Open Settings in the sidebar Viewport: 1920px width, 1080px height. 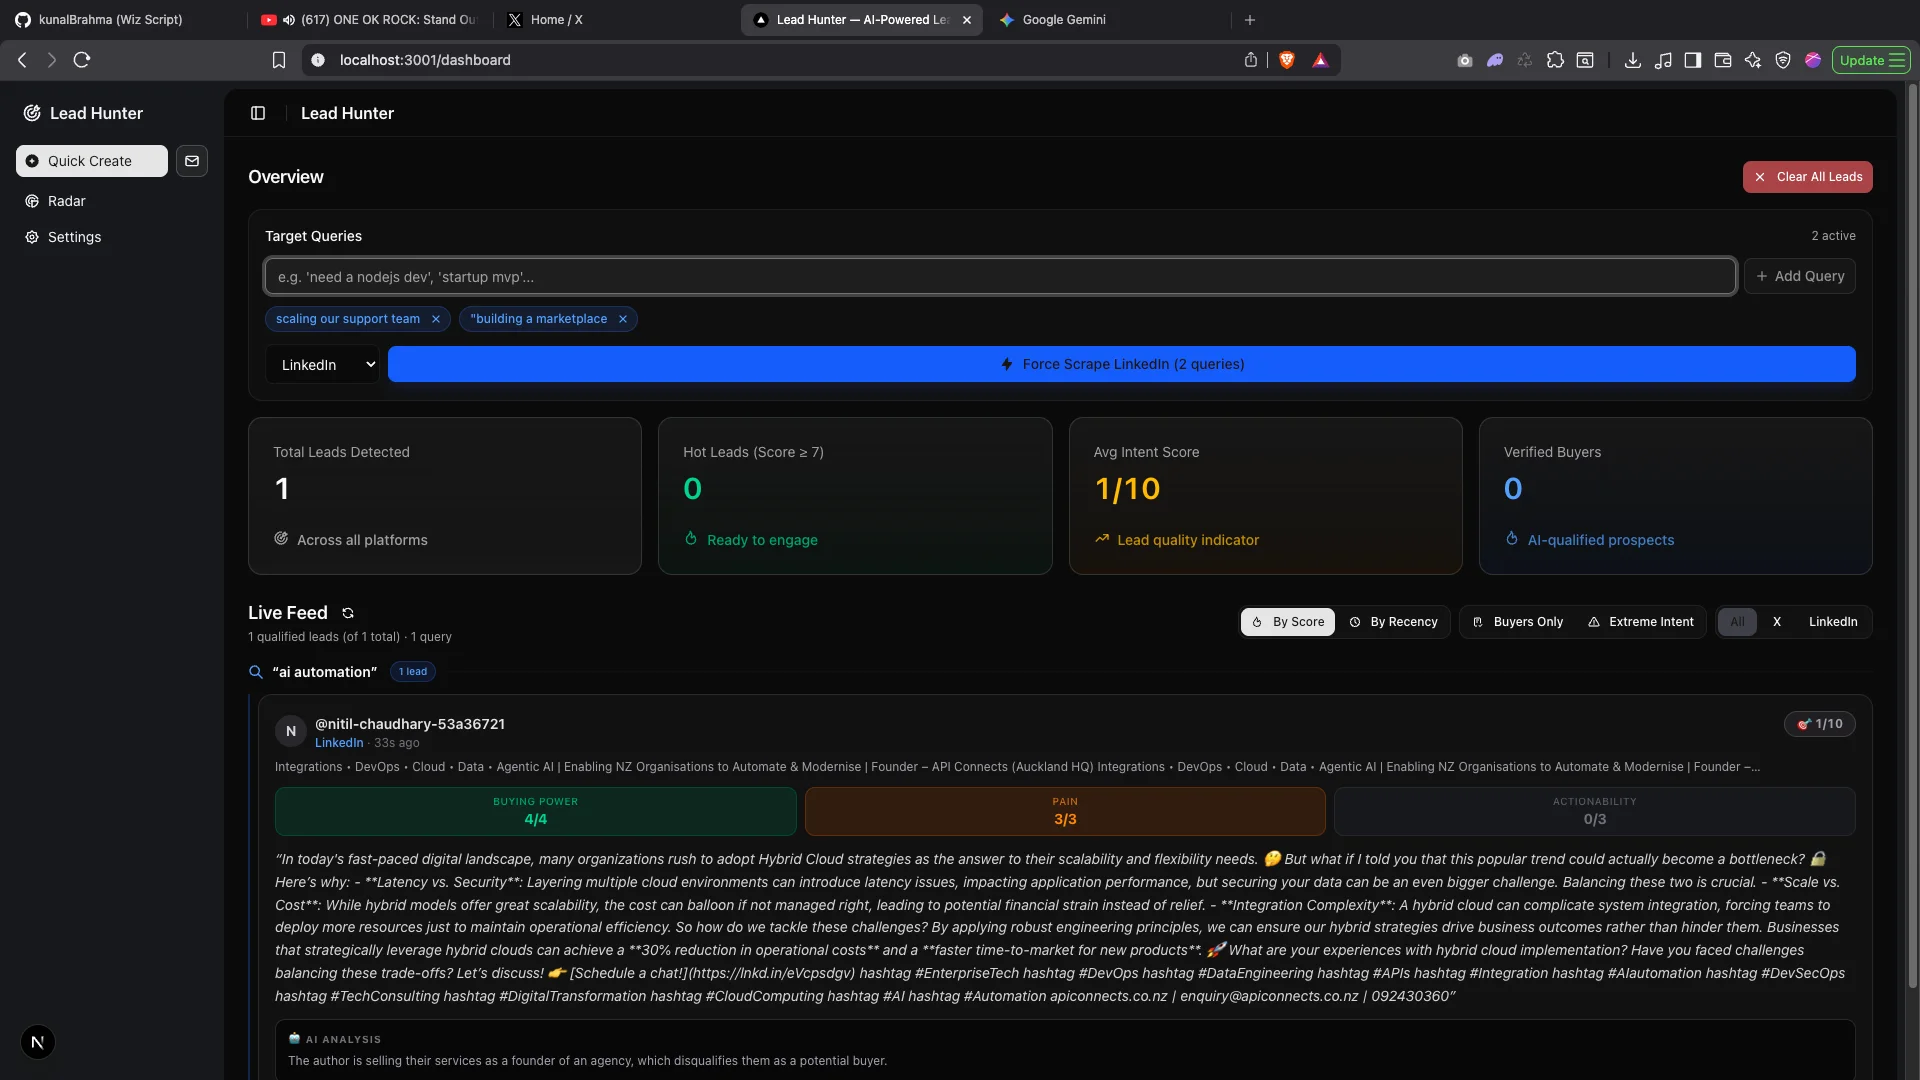pyautogui.click(x=74, y=237)
